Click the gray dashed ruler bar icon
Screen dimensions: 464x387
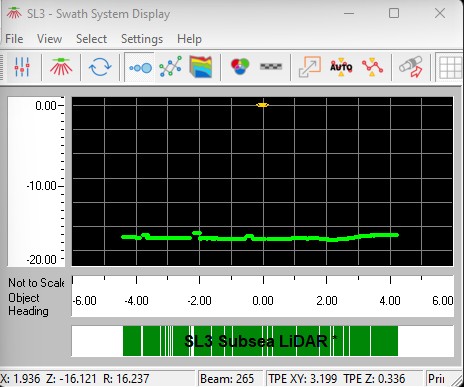[x=271, y=66]
